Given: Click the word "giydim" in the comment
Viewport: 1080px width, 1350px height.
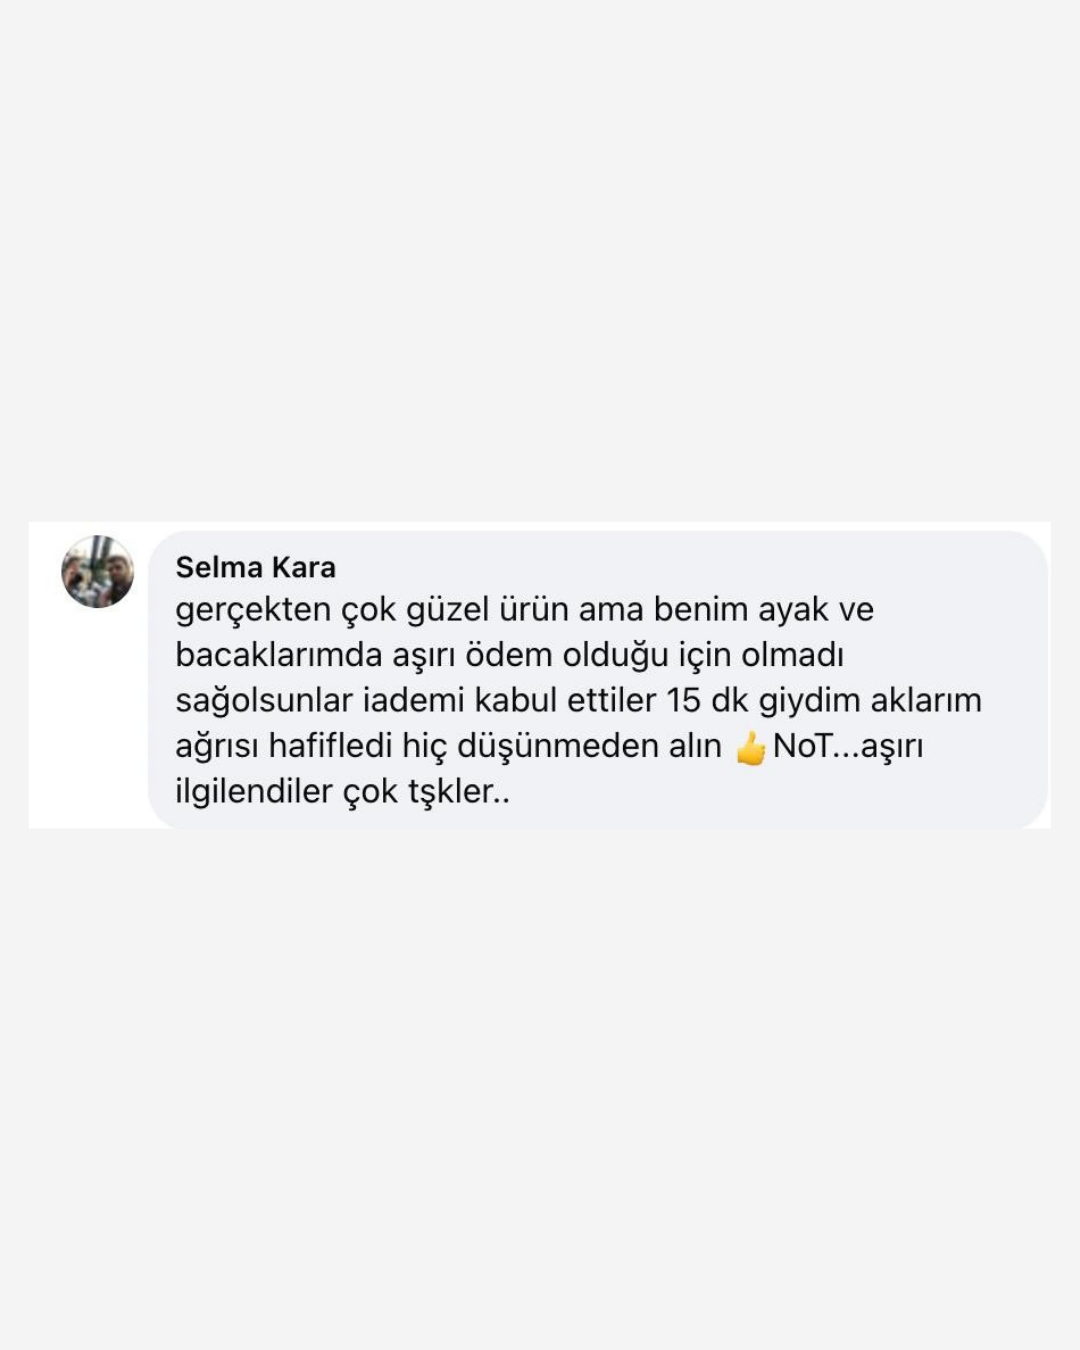Looking at the screenshot, I should click(809, 702).
